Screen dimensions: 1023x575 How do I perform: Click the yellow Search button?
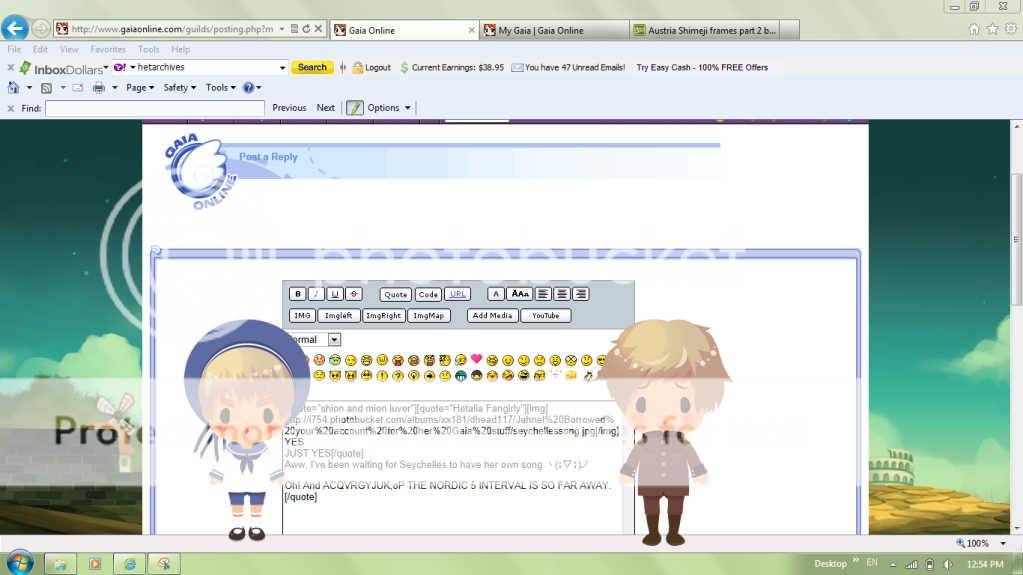click(x=312, y=67)
